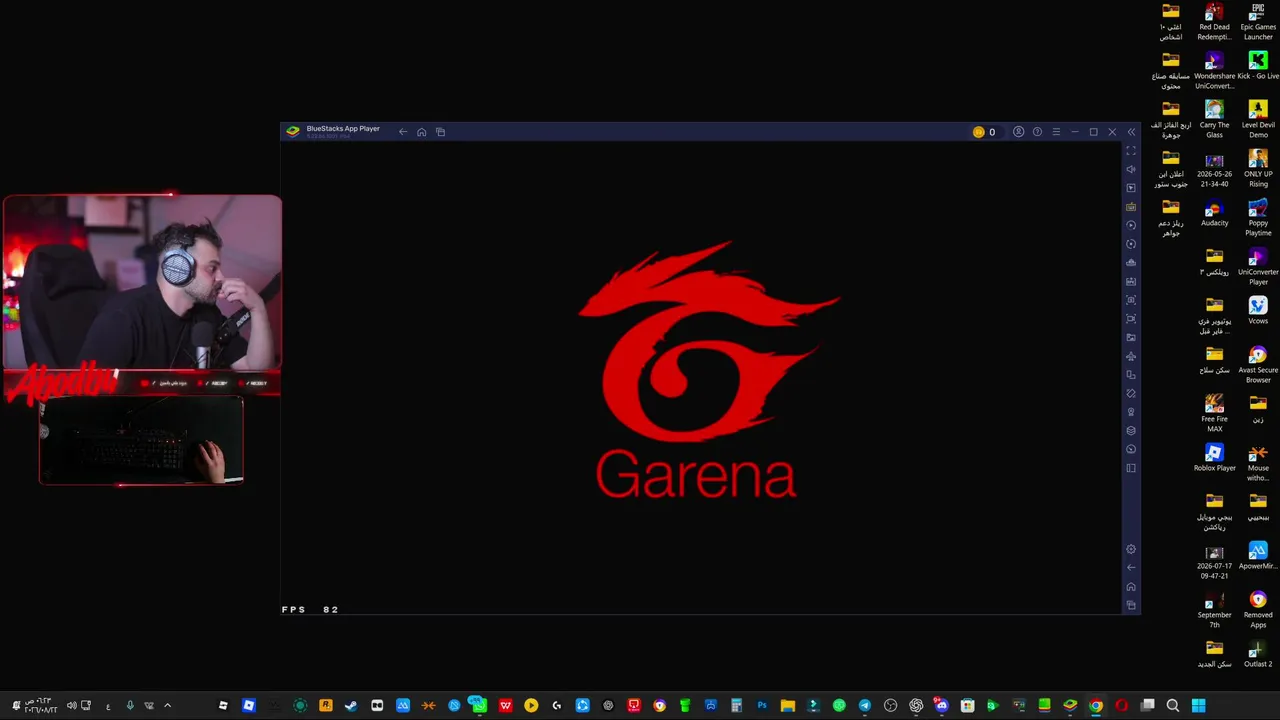This screenshot has height=720, width=1280.
Task: Select the UniConverter Player shortcut
Action: (1258, 267)
